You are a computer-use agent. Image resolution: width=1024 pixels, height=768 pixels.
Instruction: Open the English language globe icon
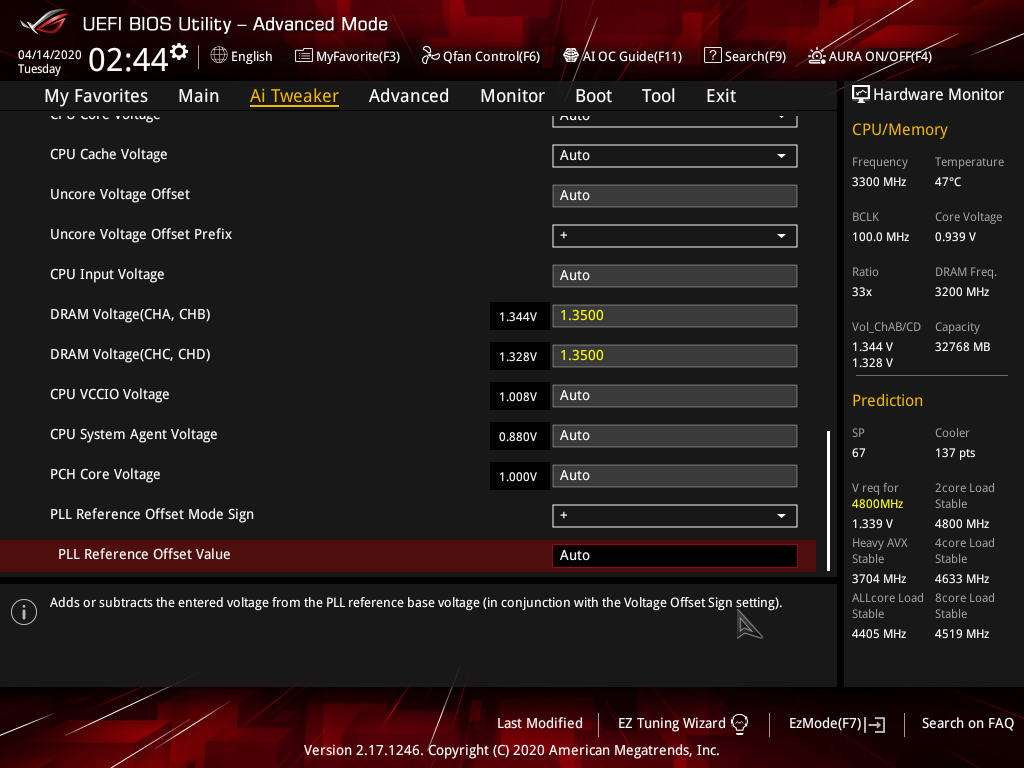point(219,56)
